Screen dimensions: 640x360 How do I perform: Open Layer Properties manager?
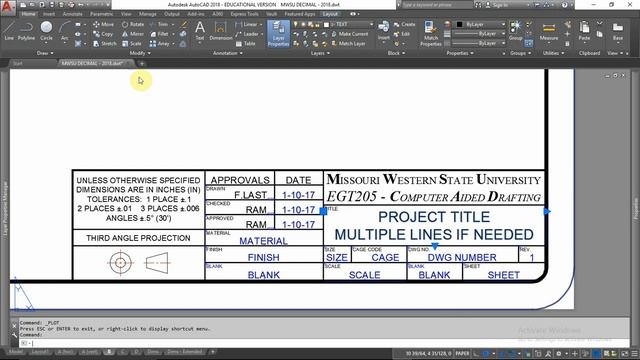pos(278,33)
